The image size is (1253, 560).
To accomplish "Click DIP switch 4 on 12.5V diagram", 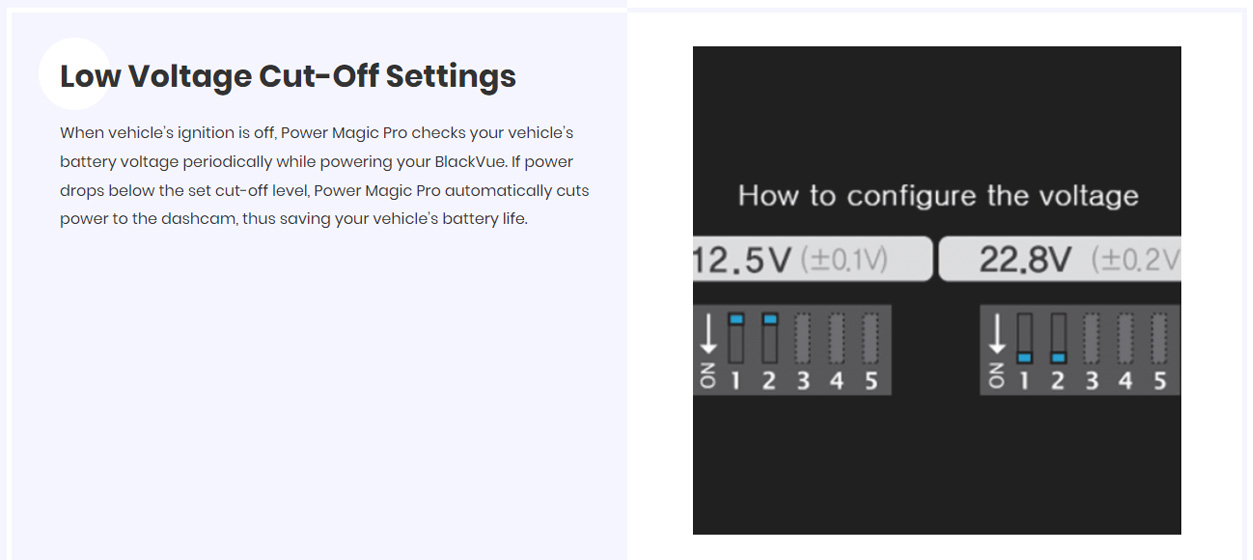I will pyautogui.click(x=837, y=338).
